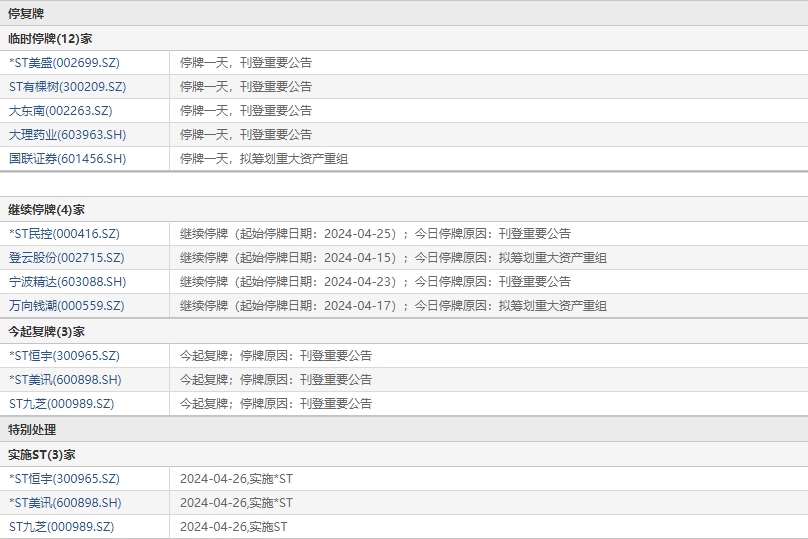This screenshot has width=808, height=539.
Task: Open the 登云股份(002715.SZ) link
Action: click(67, 257)
